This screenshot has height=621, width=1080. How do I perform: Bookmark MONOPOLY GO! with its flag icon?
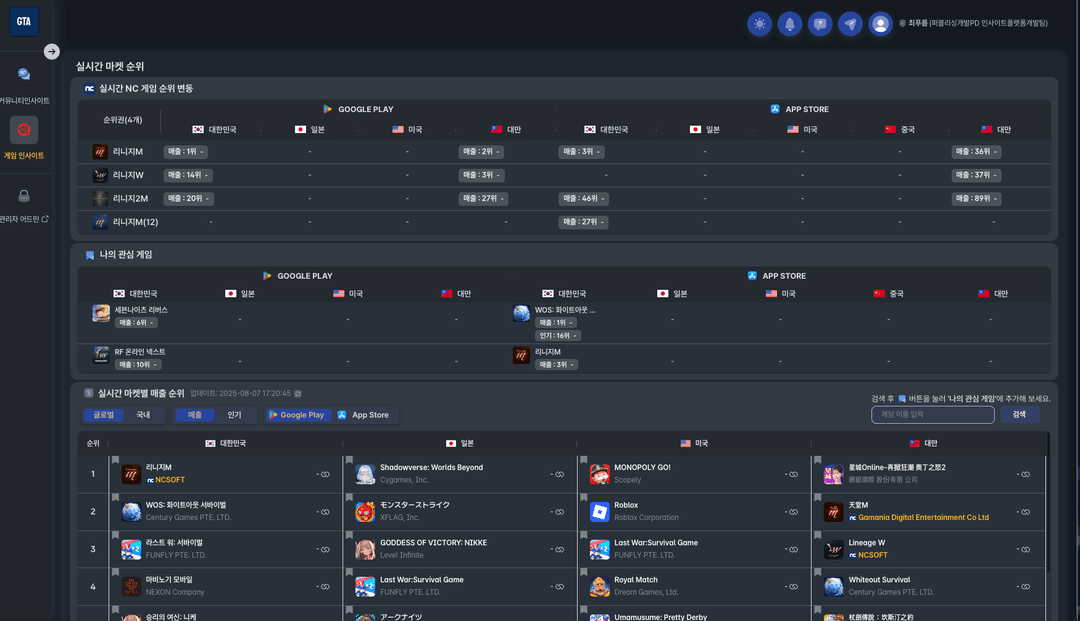[583, 461]
